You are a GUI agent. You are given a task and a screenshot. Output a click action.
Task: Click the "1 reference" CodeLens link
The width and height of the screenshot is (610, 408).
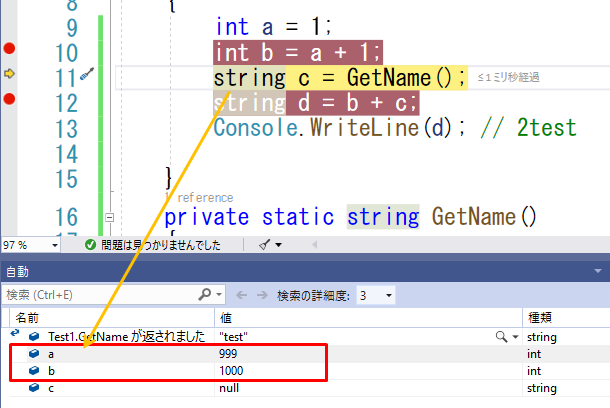203,198
